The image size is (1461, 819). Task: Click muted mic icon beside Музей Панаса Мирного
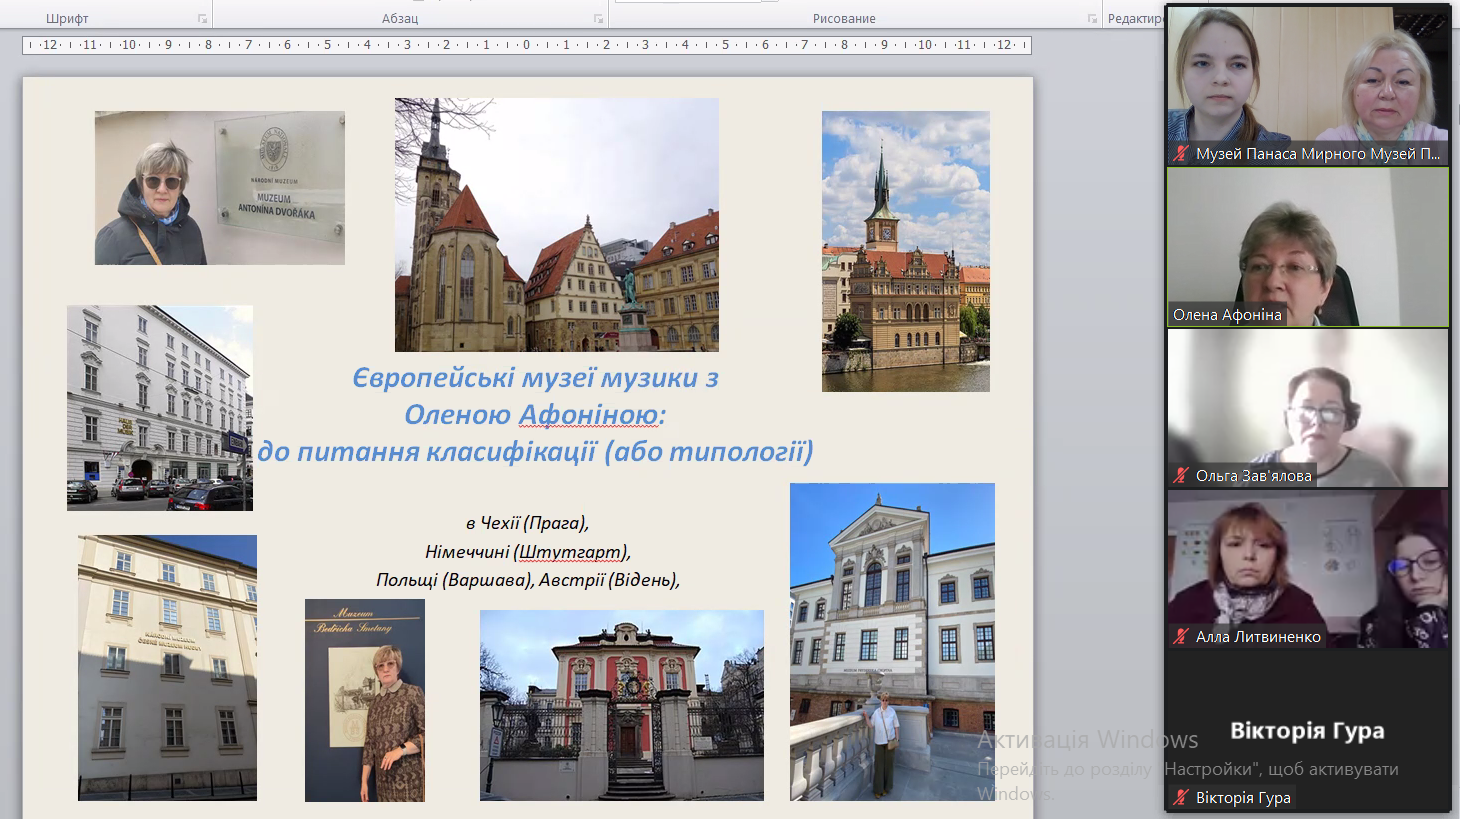[1182, 154]
